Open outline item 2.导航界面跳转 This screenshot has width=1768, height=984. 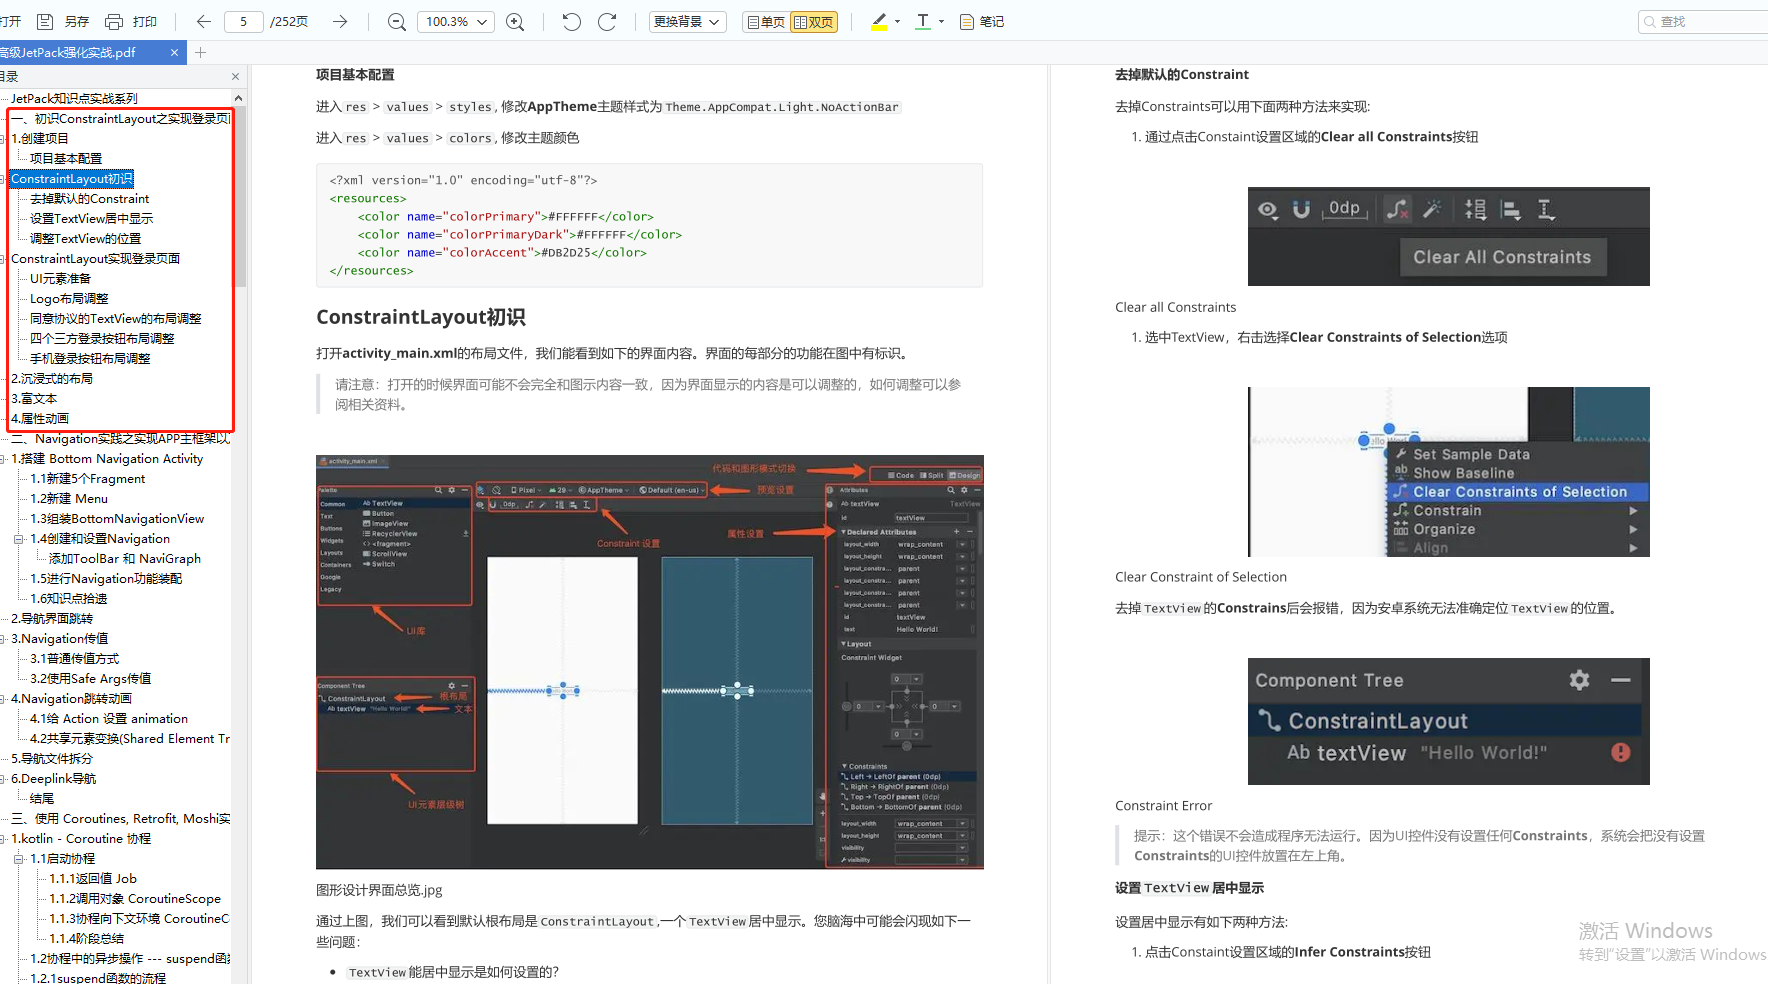[x=52, y=618]
